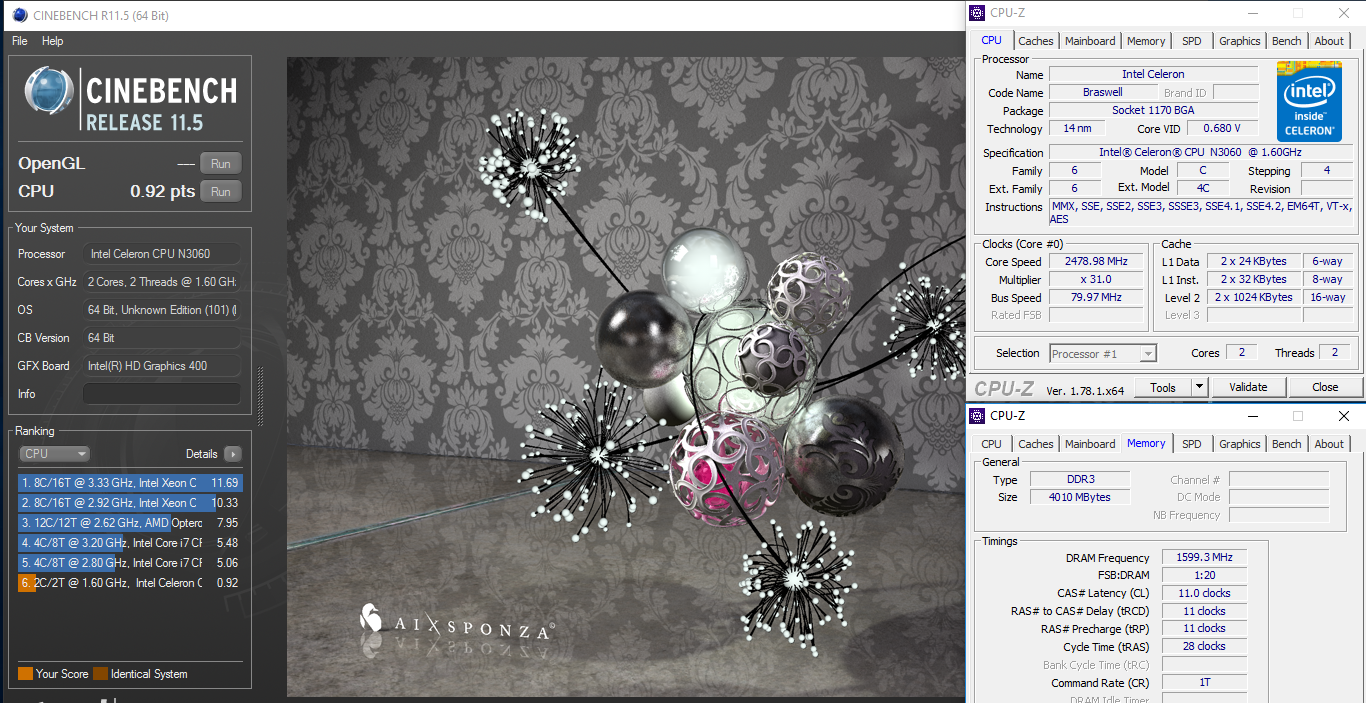
Task: Click the Level 2 cache value 2 x 1024 KBytes
Action: 1255,298
